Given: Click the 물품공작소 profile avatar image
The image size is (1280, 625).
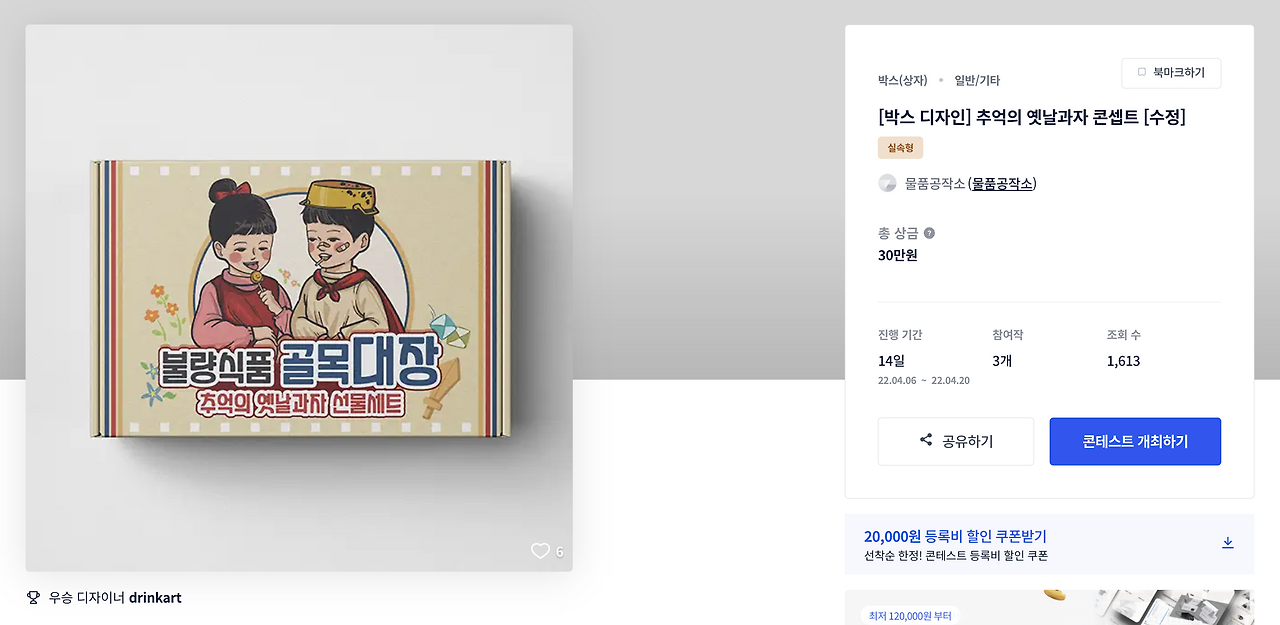Looking at the screenshot, I should pyautogui.click(x=886, y=183).
